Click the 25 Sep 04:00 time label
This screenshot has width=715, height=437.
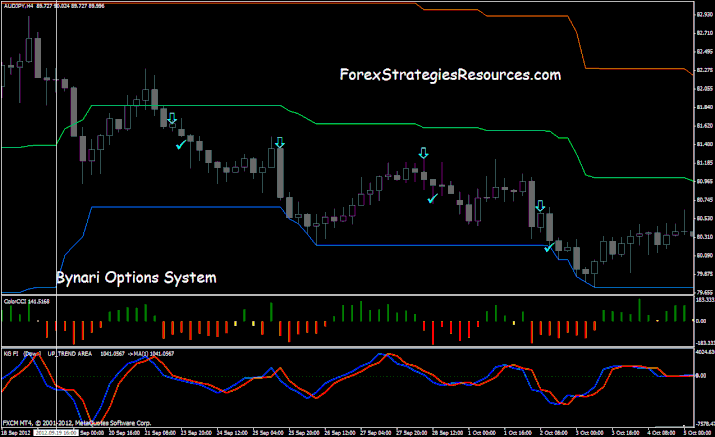pos(268,432)
